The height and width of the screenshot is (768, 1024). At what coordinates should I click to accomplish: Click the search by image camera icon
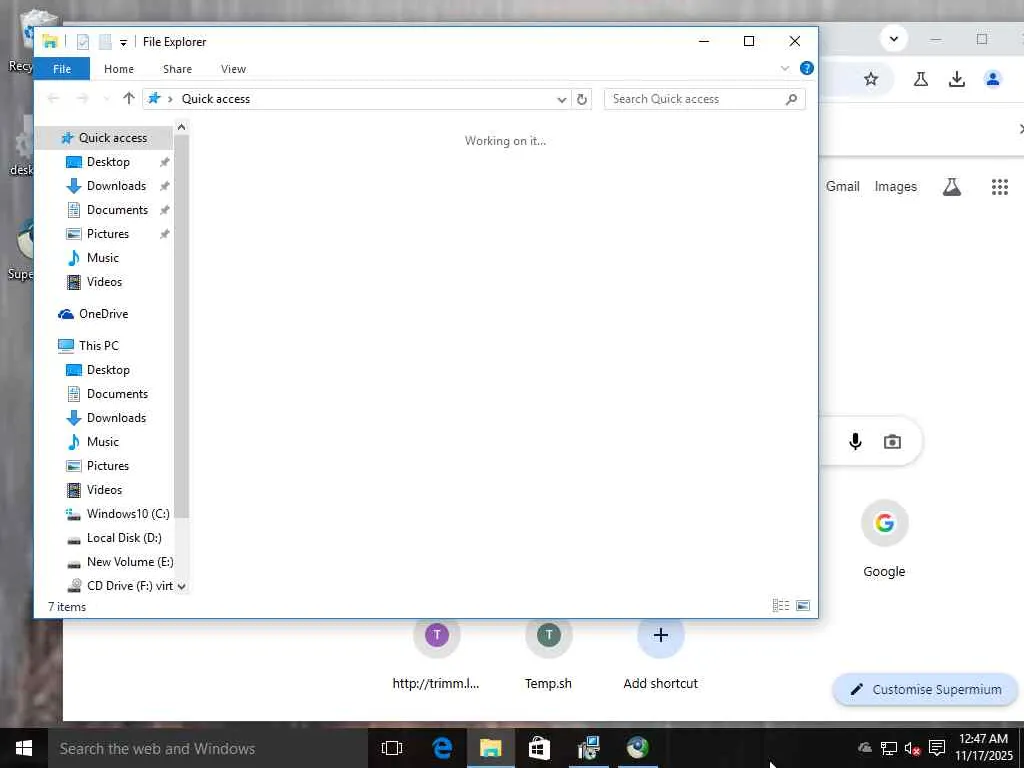(x=892, y=442)
